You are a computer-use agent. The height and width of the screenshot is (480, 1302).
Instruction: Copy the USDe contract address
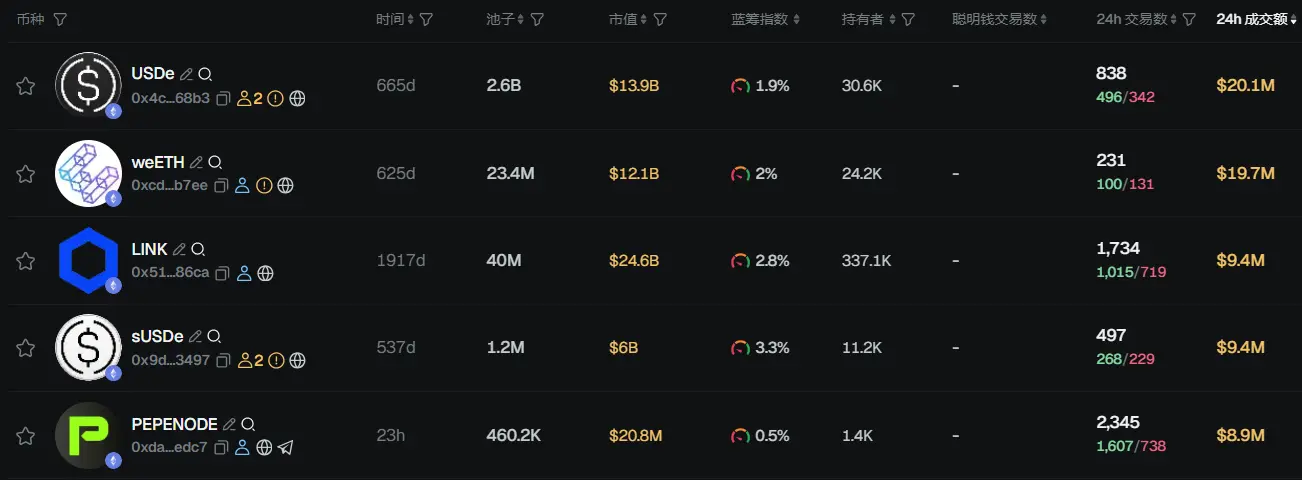(223, 98)
